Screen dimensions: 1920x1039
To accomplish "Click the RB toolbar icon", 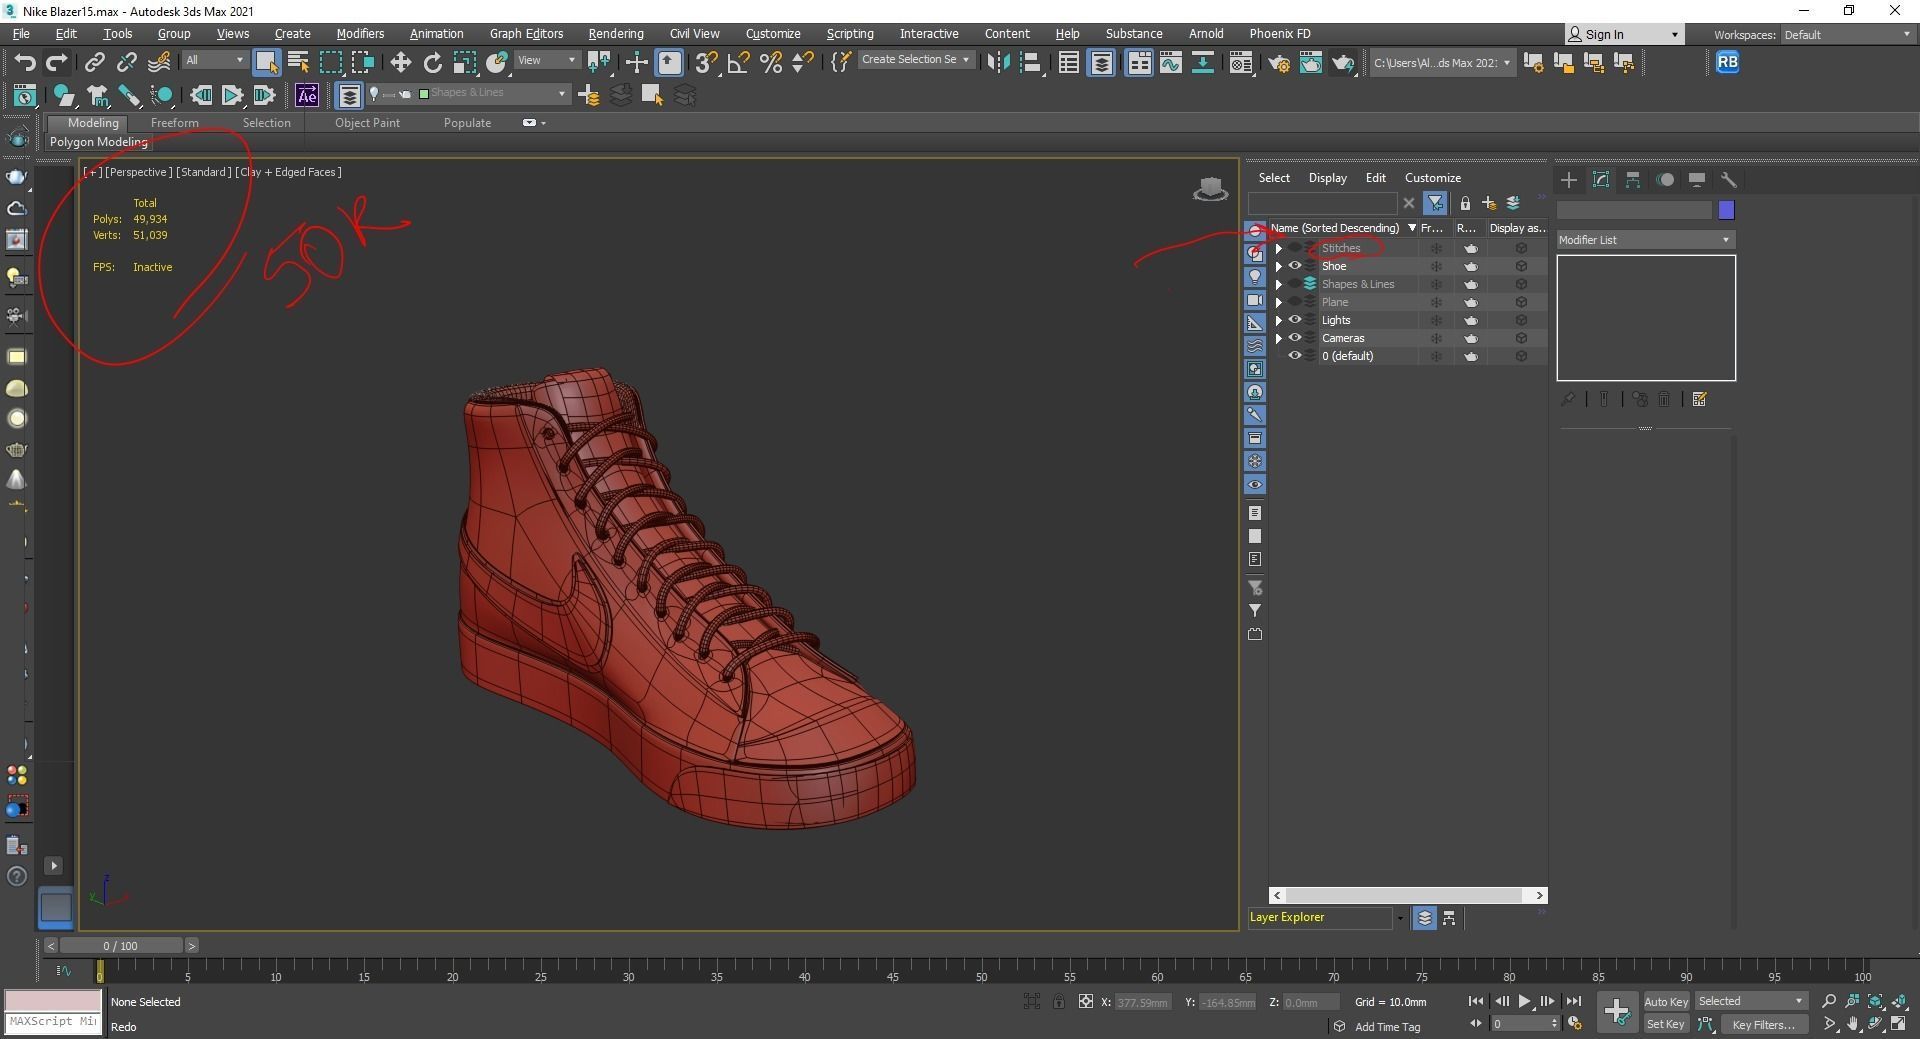I will pos(1727,62).
